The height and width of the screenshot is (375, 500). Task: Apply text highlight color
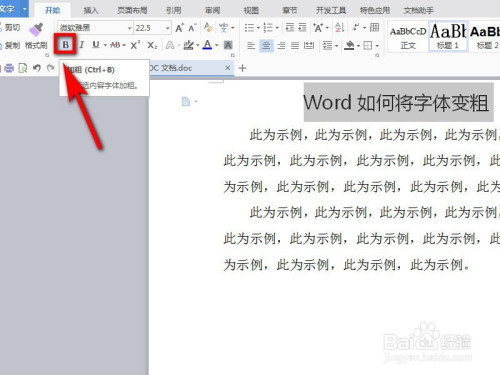pyautogui.click(x=189, y=45)
